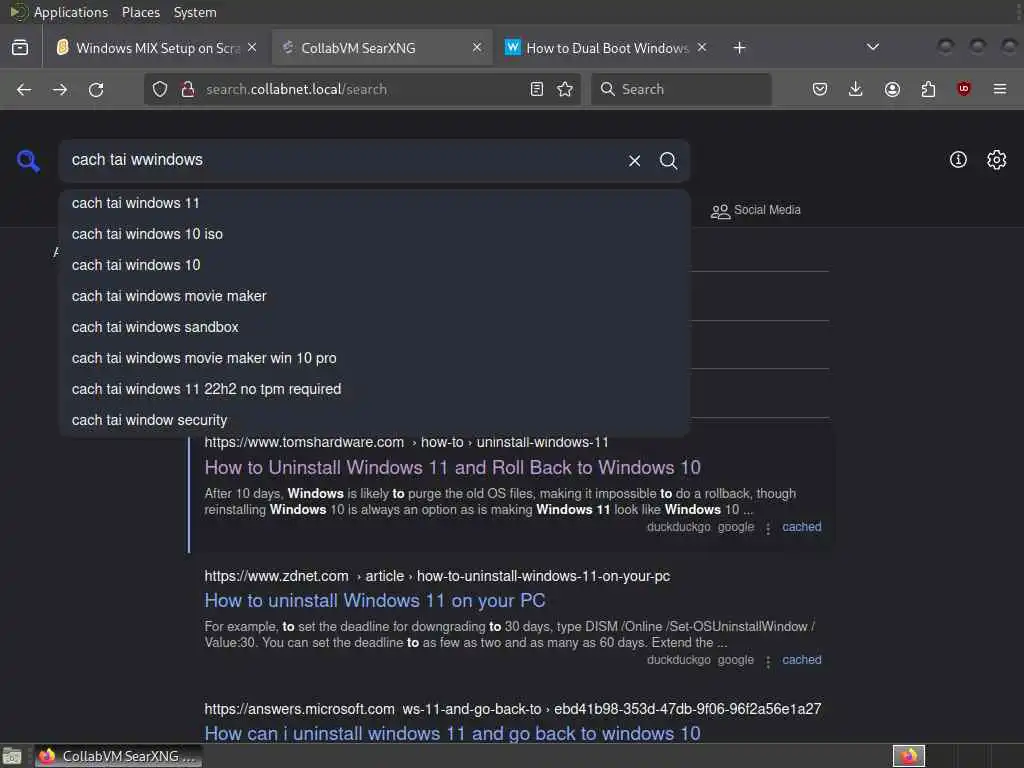This screenshot has height=768, width=1024.
Task: Open the Firefox hamburger menu
Action: pos(1000,89)
